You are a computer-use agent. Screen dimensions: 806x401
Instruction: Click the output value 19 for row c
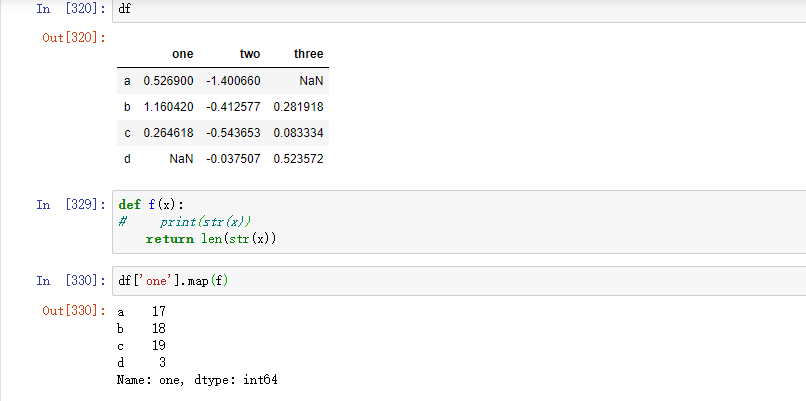point(158,345)
